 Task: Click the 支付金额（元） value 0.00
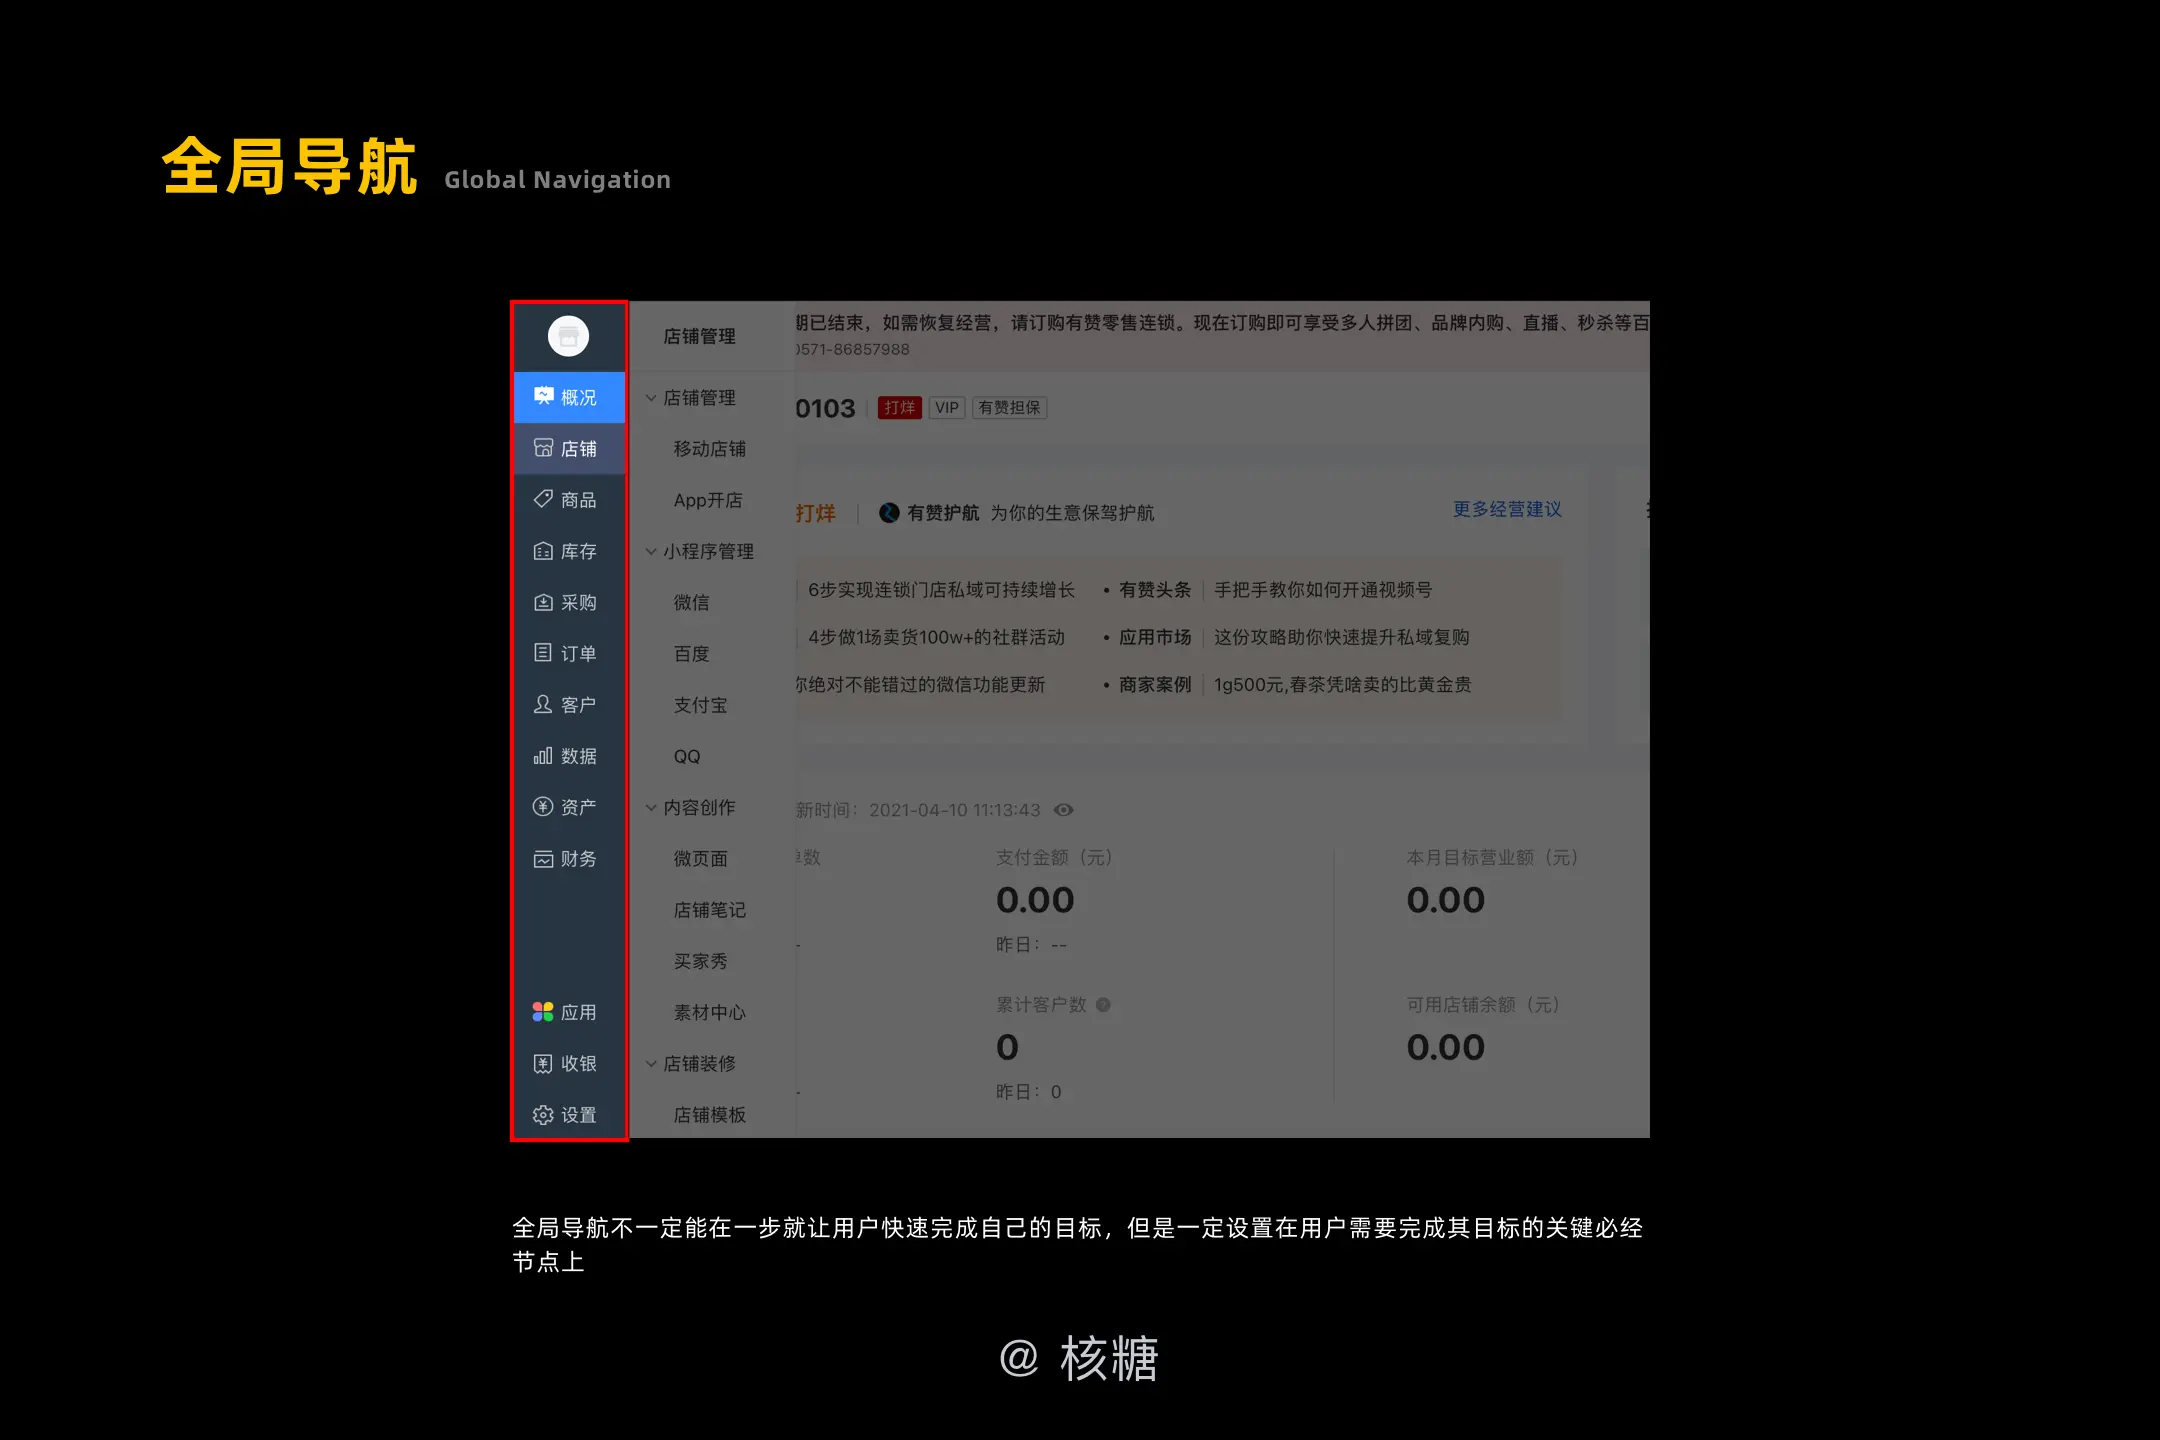(1035, 900)
